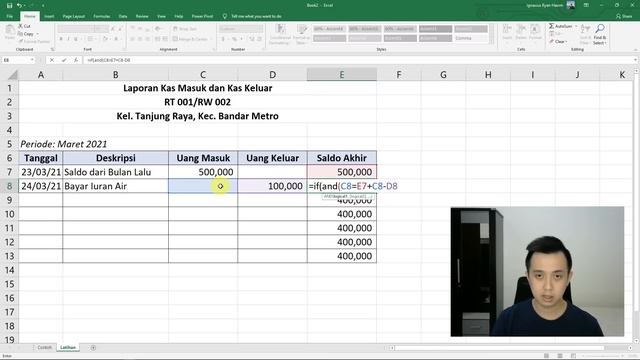This screenshot has width=640, height=360.
Task: Collapse the ribbon with the caret
Action: (x=636, y=49)
